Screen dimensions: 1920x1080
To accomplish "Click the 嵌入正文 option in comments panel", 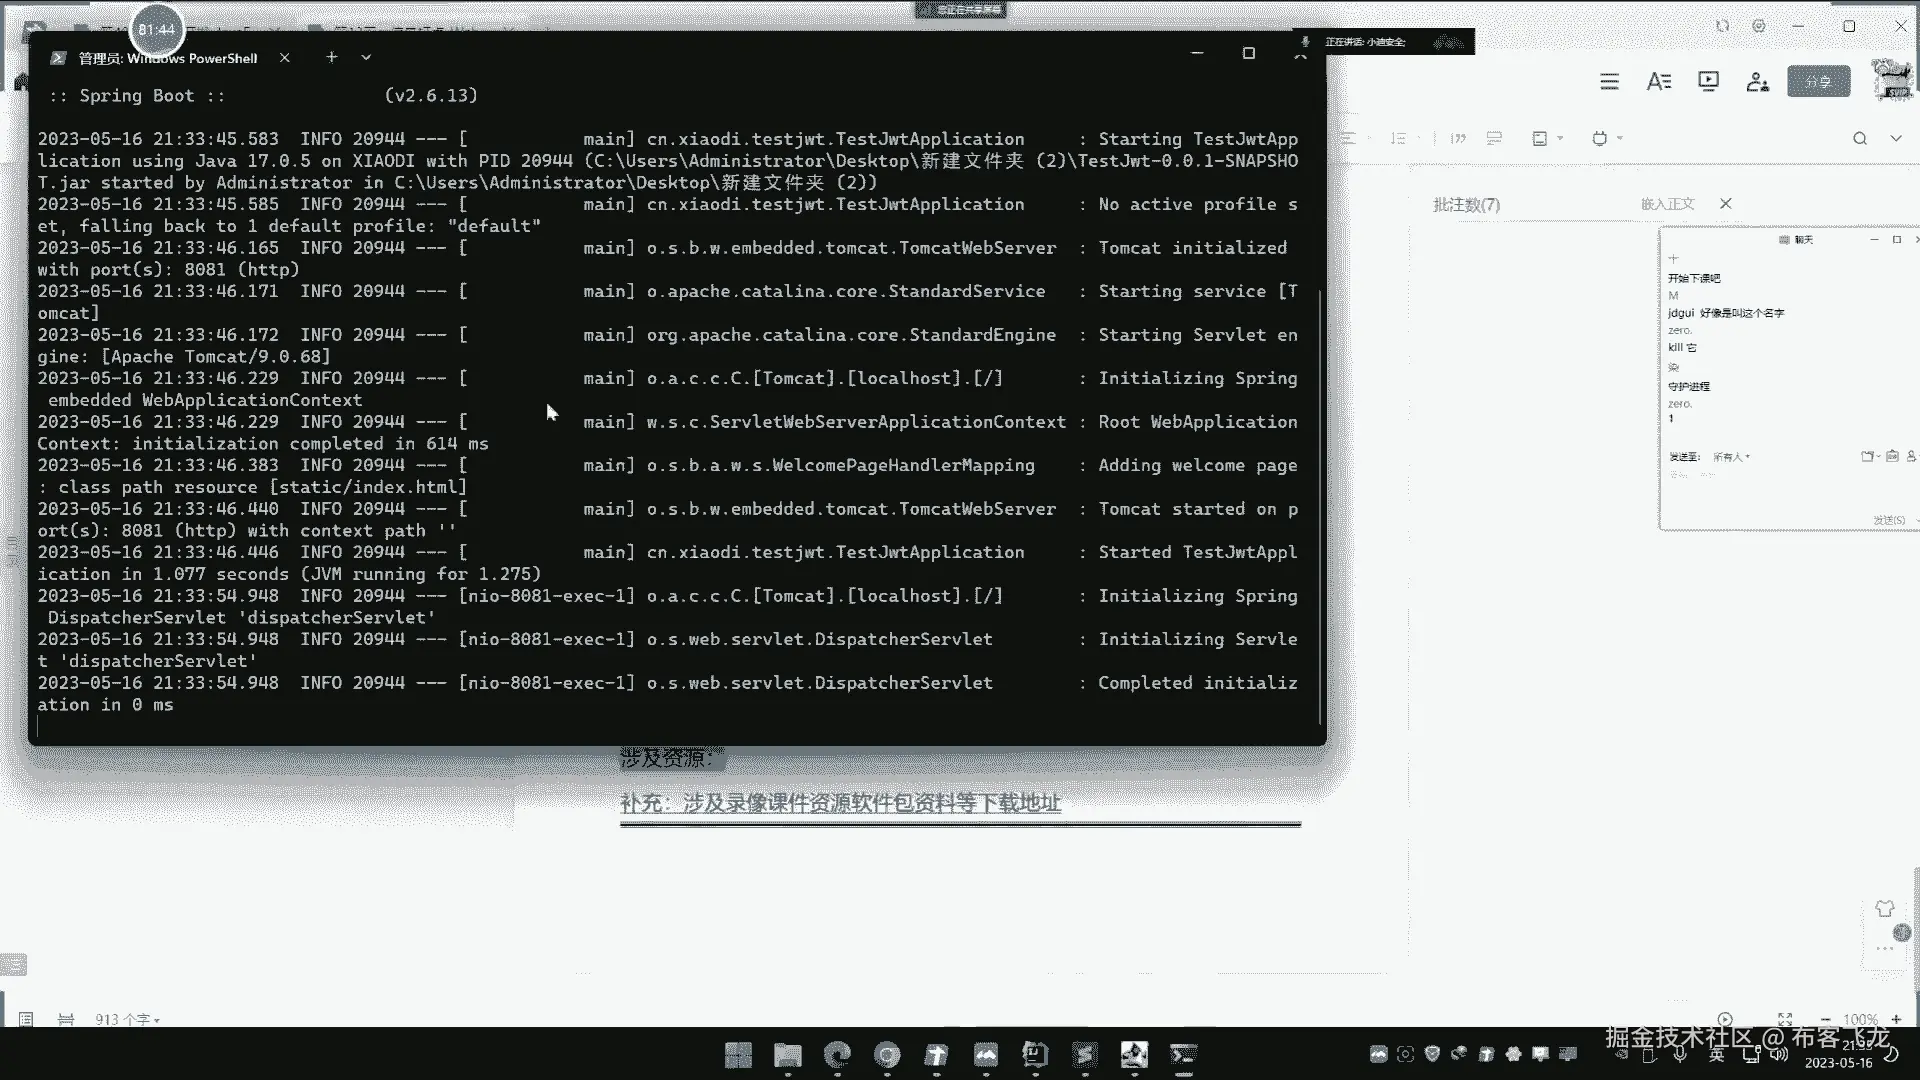I will click(x=1667, y=204).
